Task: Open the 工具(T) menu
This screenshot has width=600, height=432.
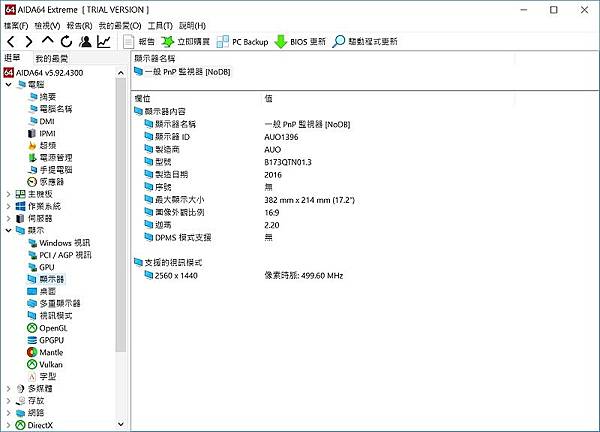Action: (160, 26)
